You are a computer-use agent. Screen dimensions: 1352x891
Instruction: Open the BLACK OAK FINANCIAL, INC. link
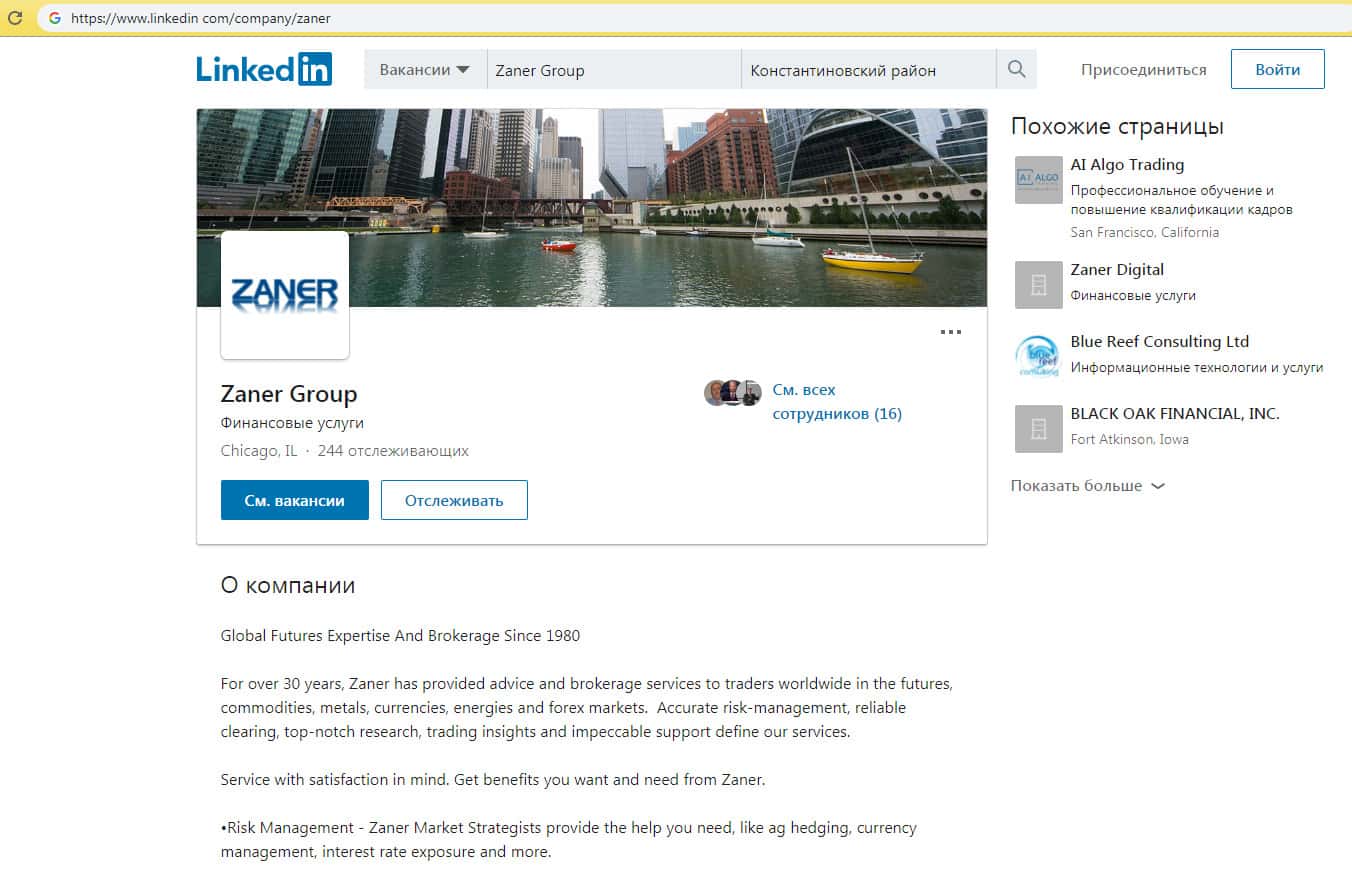pyautogui.click(x=1175, y=414)
